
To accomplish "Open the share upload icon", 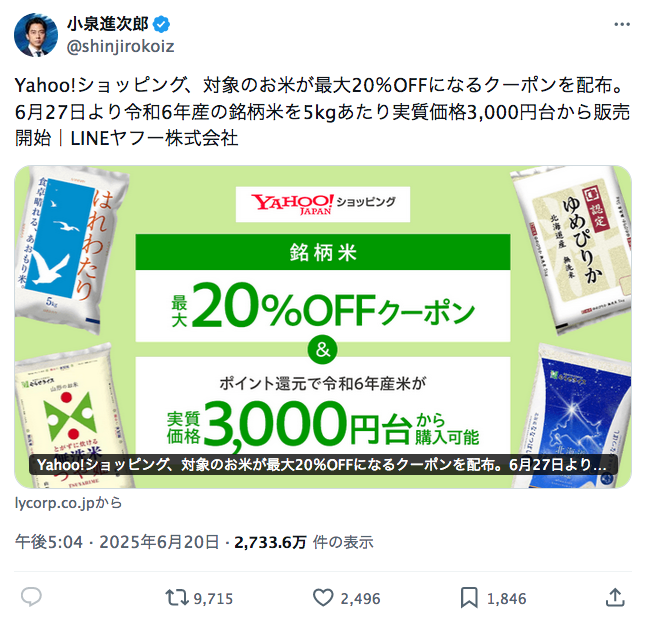I will [x=615, y=598].
